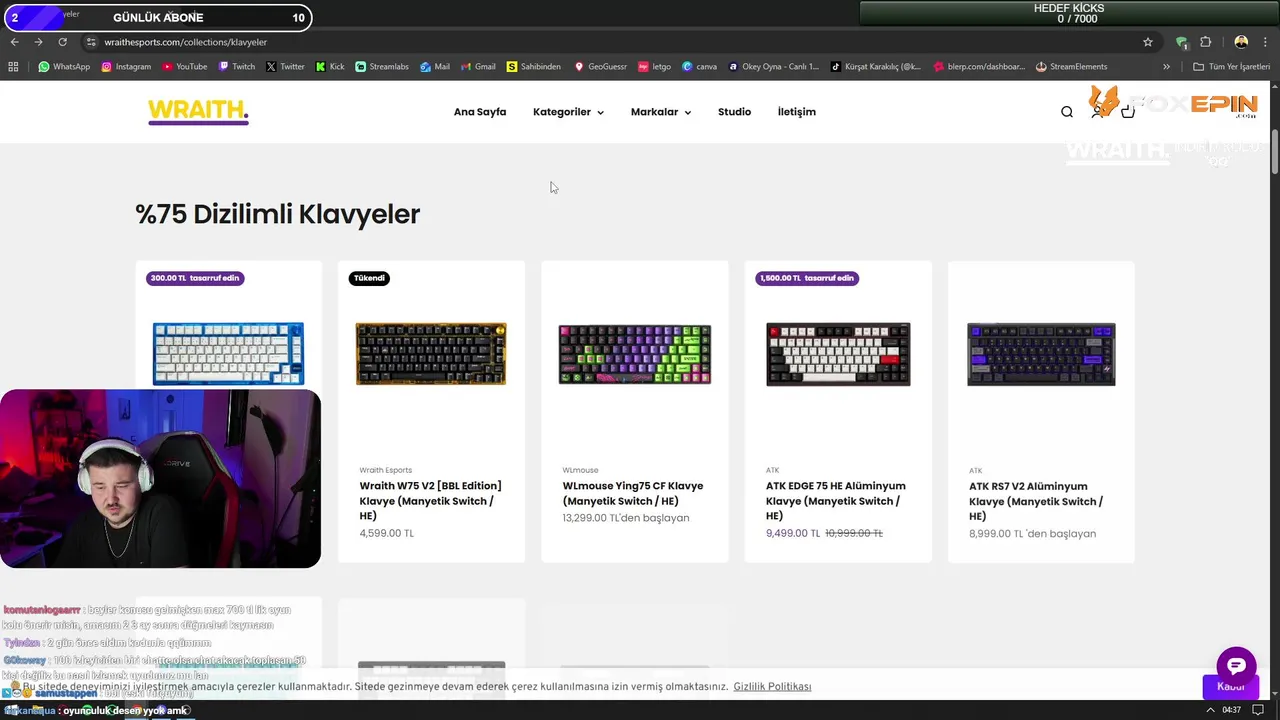Click the browser forward arrow
This screenshot has width=1280, height=720.
[x=38, y=42]
